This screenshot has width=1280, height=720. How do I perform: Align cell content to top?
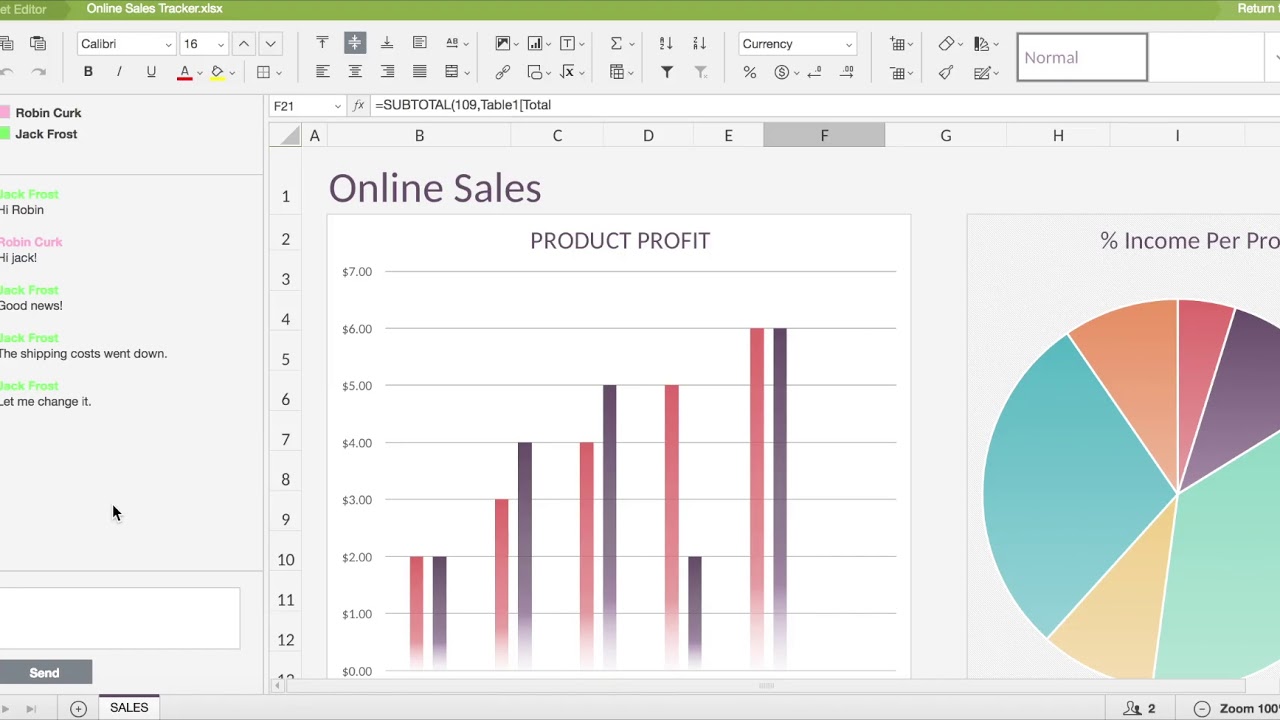click(322, 43)
